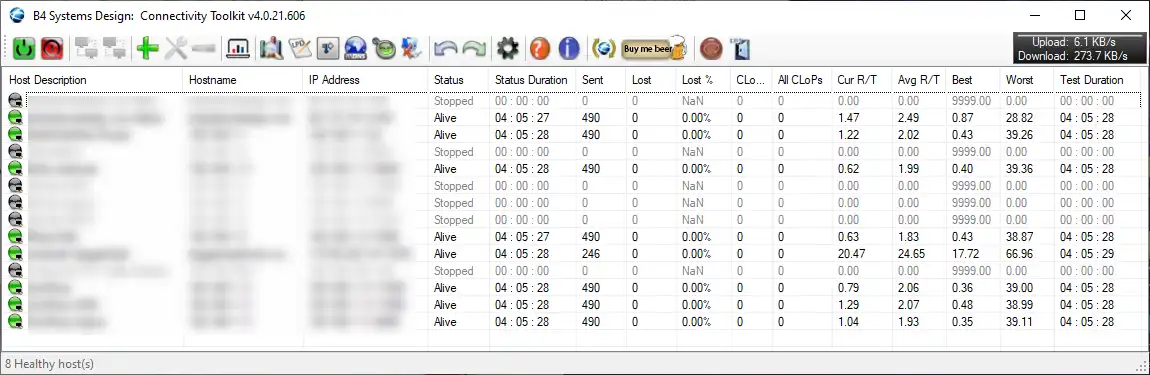Select the cell showing 246 sent
The width and height of the screenshot is (1150, 375).
(x=591, y=254)
